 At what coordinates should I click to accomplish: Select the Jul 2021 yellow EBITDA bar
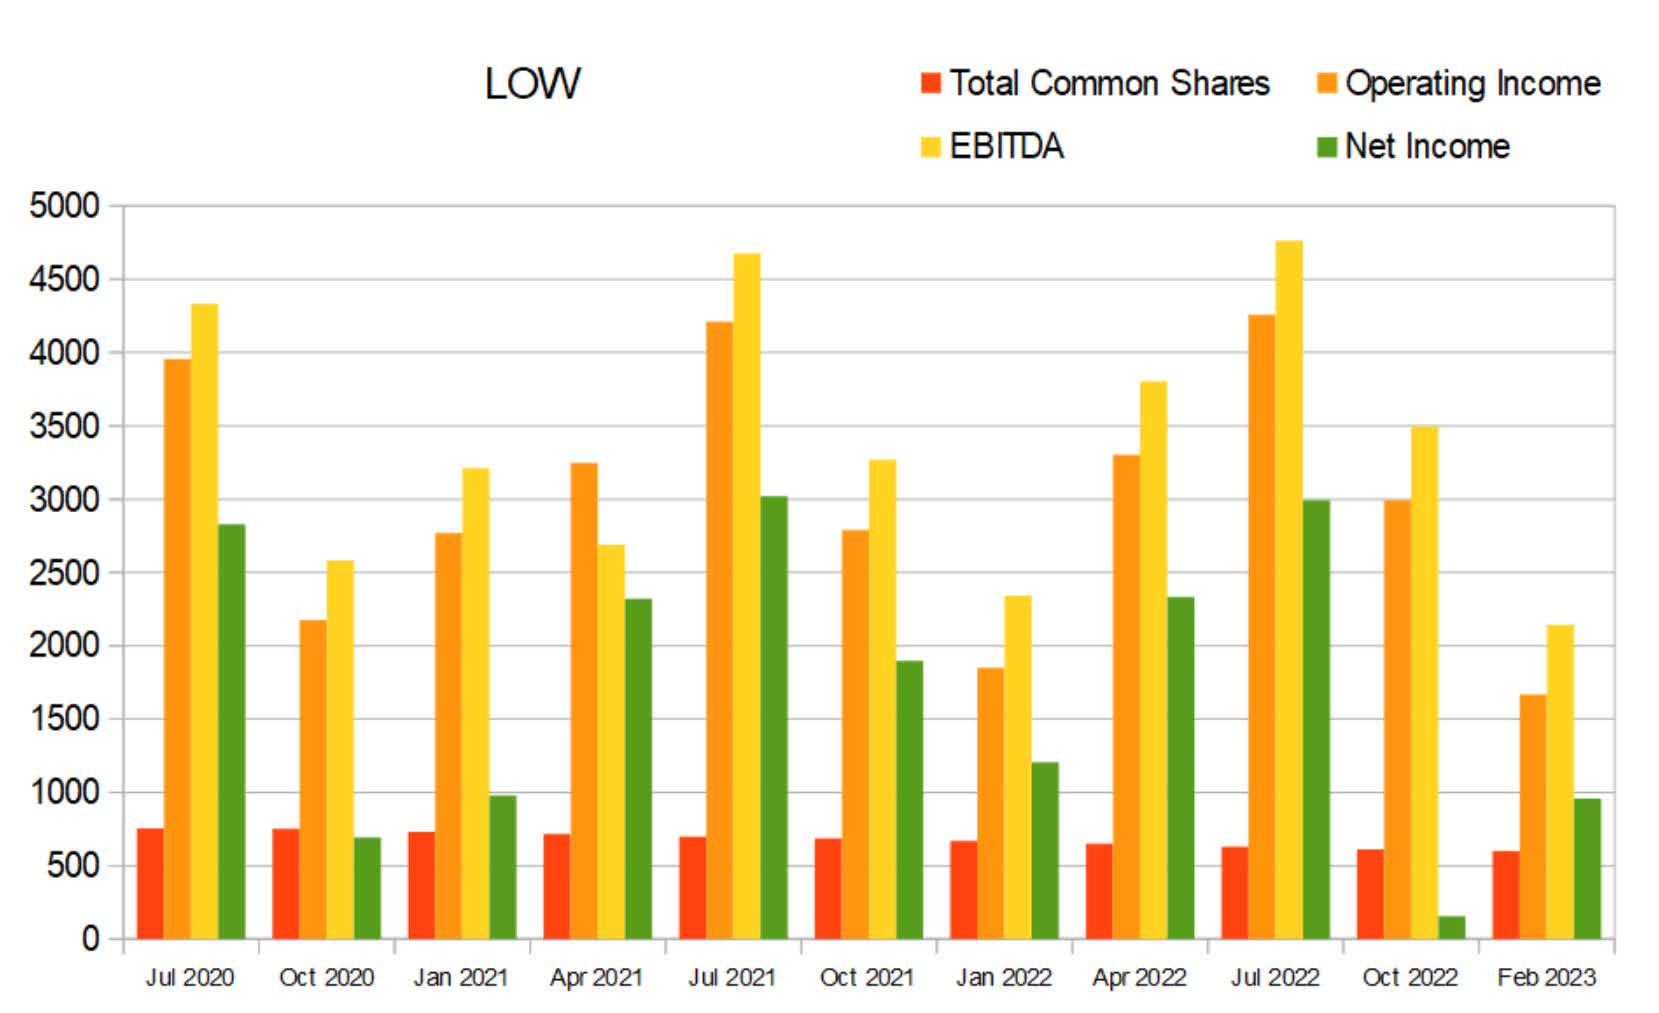tap(747, 596)
